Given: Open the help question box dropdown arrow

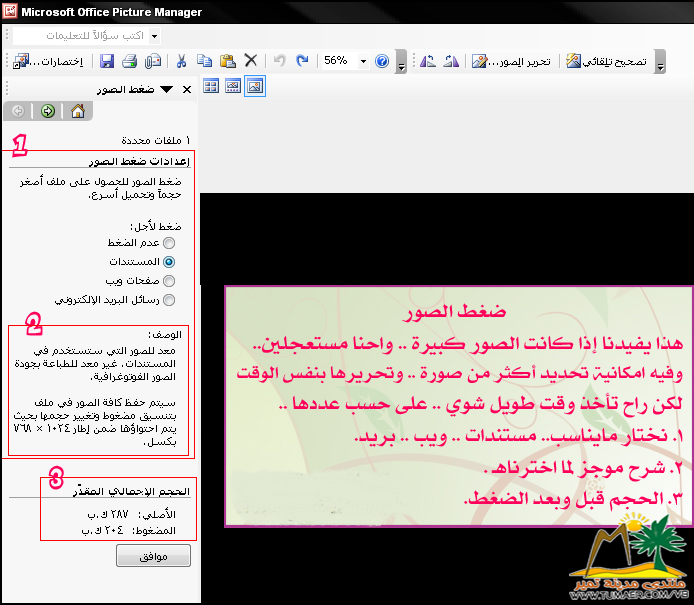Looking at the screenshot, I should [154, 36].
